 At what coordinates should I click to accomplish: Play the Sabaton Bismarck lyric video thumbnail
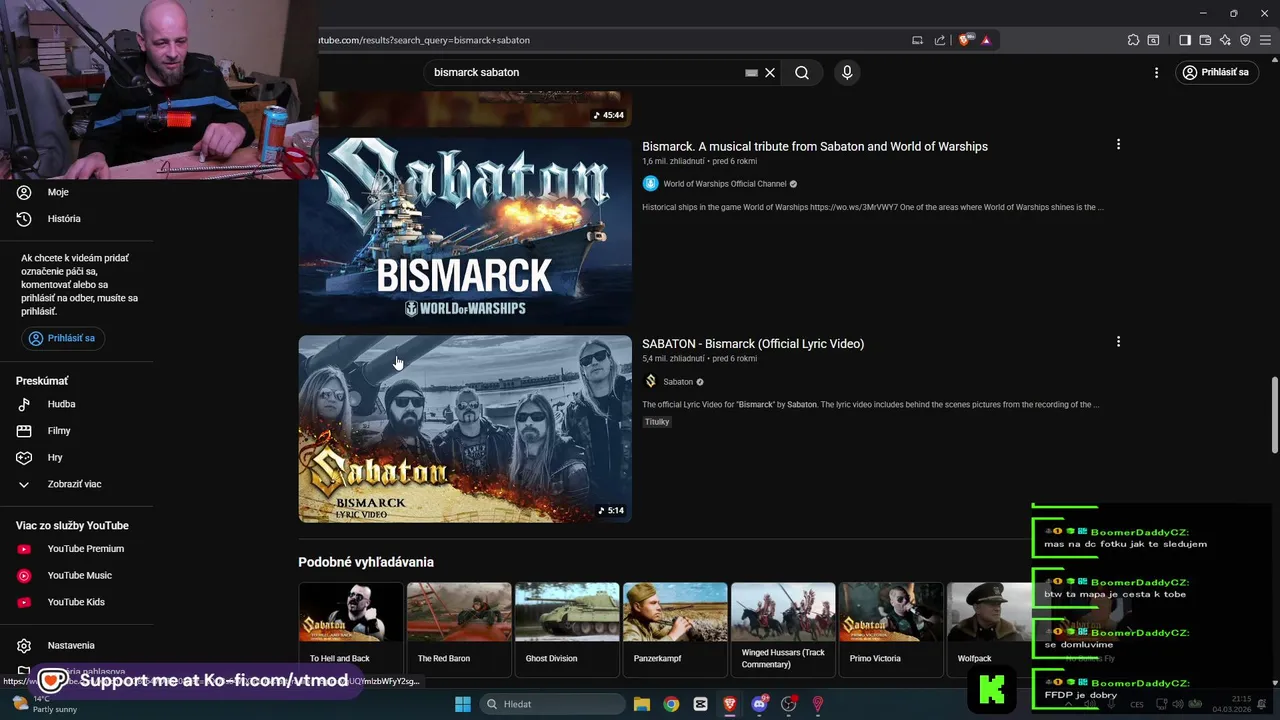coord(465,429)
